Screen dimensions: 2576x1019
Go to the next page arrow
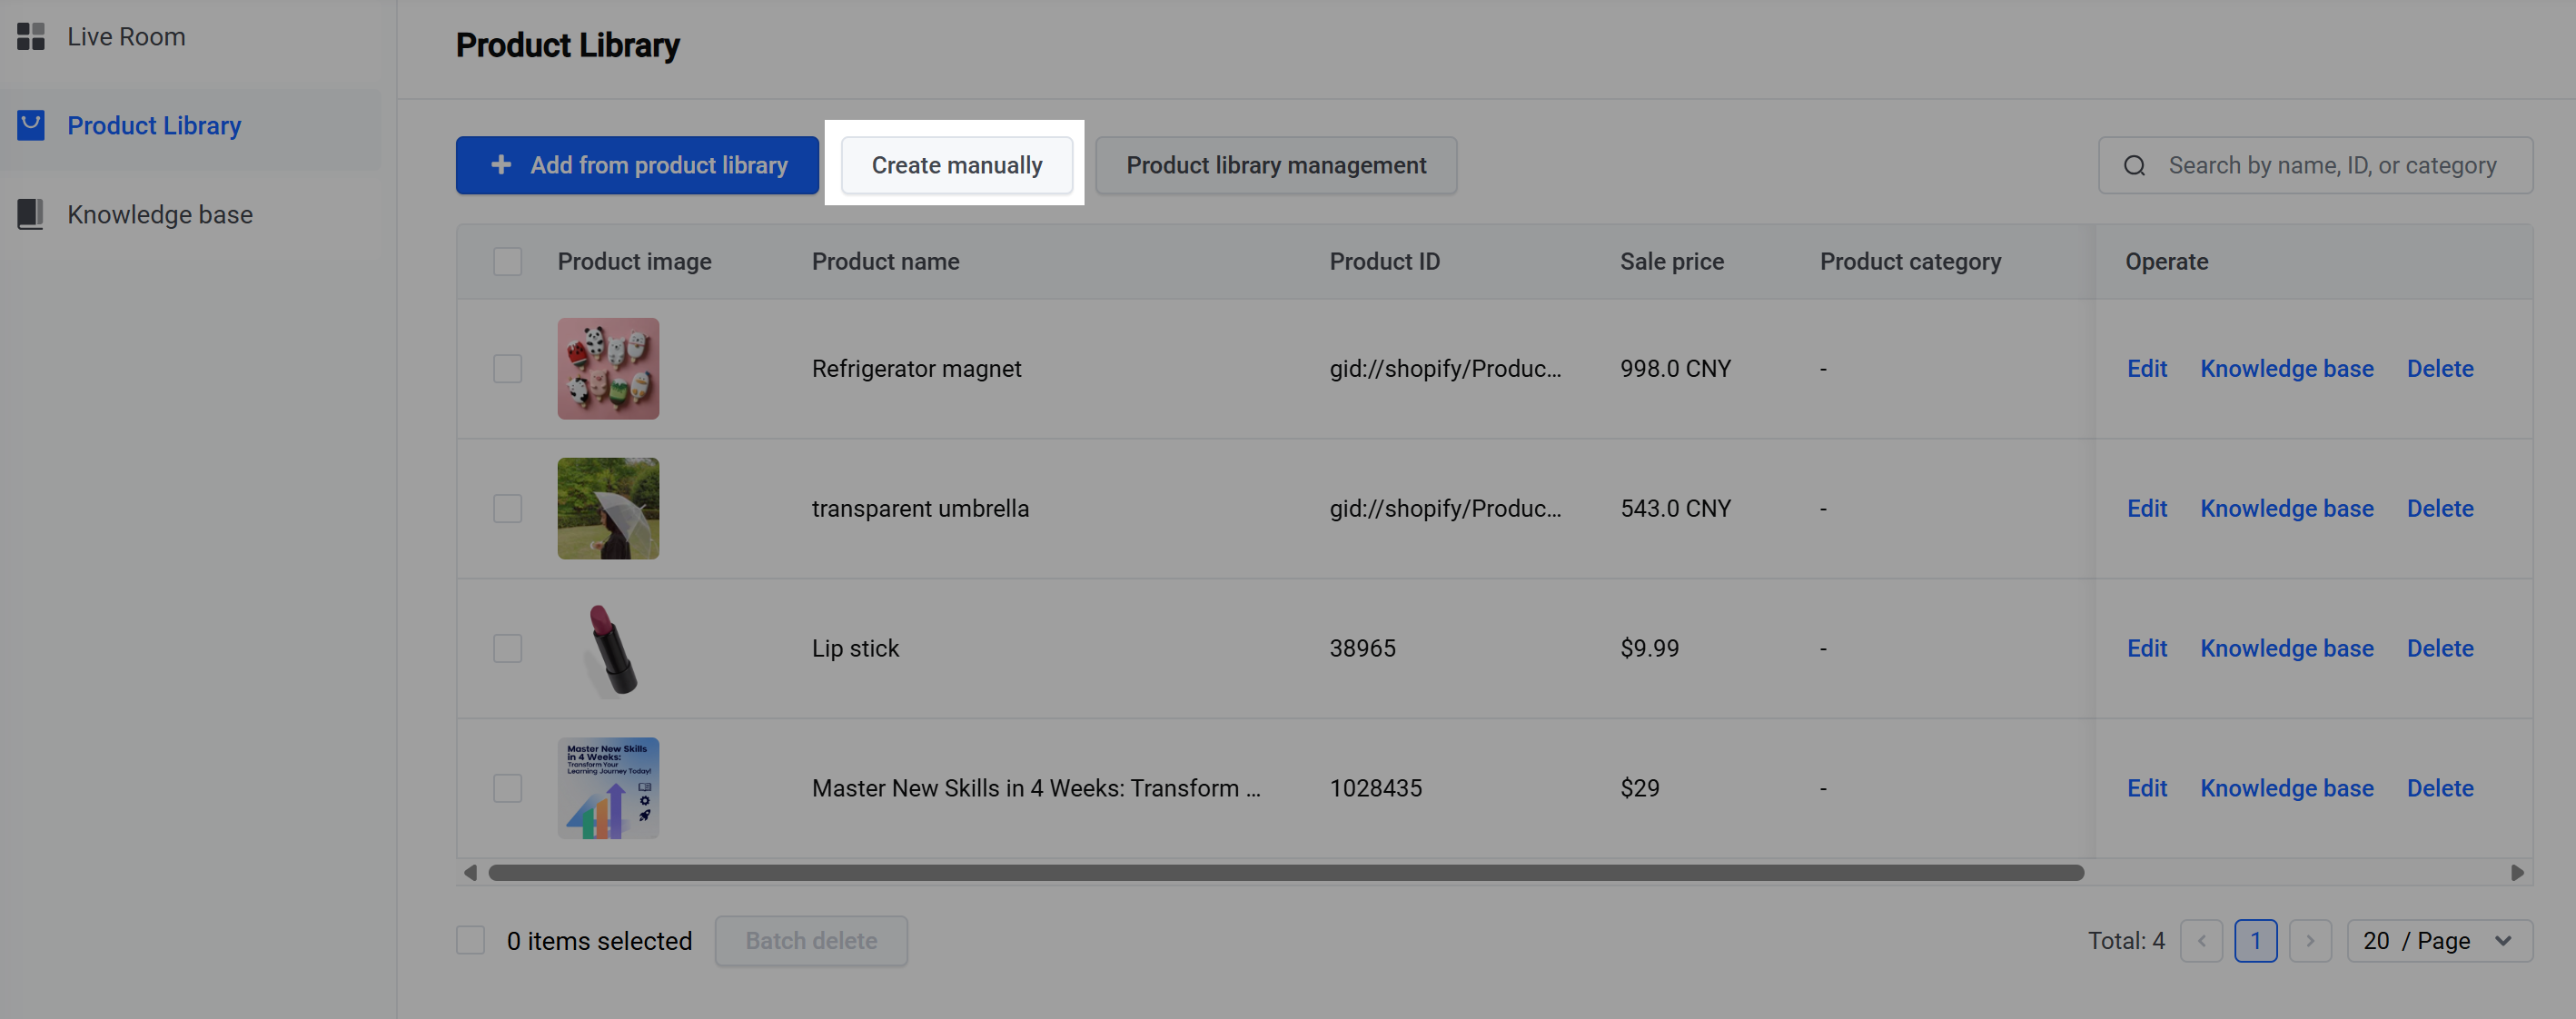pos(2309,940)
